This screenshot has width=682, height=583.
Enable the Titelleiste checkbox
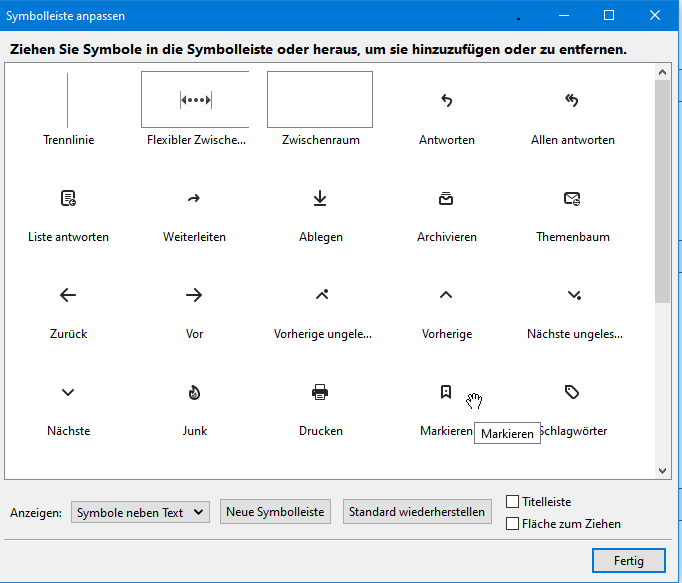click(512, 502)
